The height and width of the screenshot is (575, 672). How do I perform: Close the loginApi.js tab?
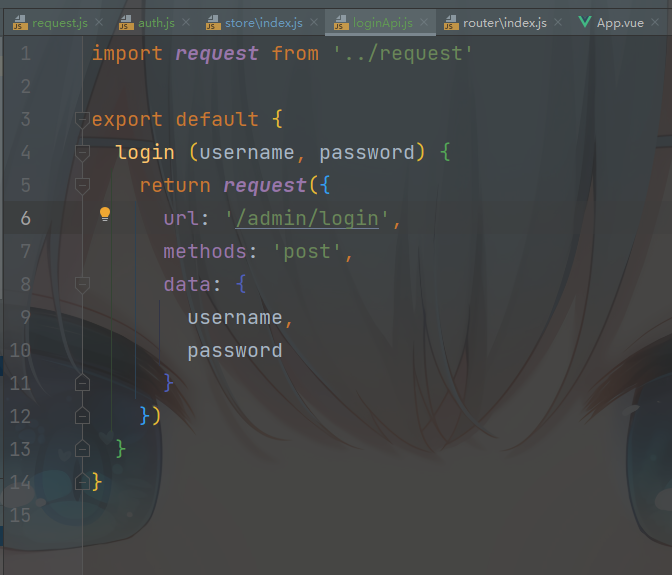tap(424, 22)
